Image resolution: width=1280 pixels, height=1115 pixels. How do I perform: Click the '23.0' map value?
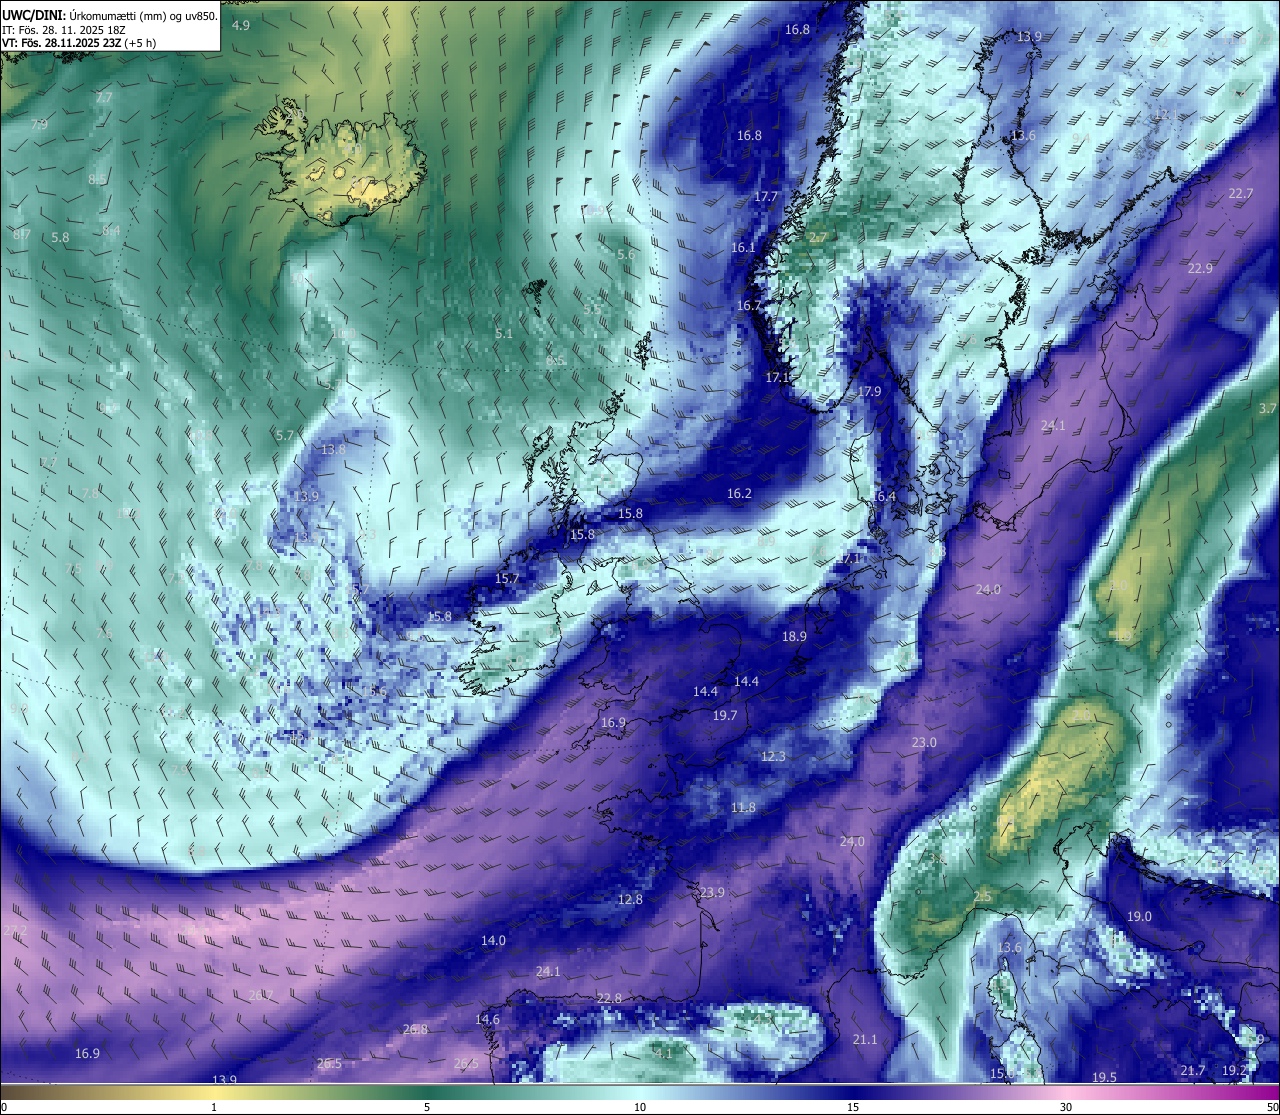tap(924, 743)
